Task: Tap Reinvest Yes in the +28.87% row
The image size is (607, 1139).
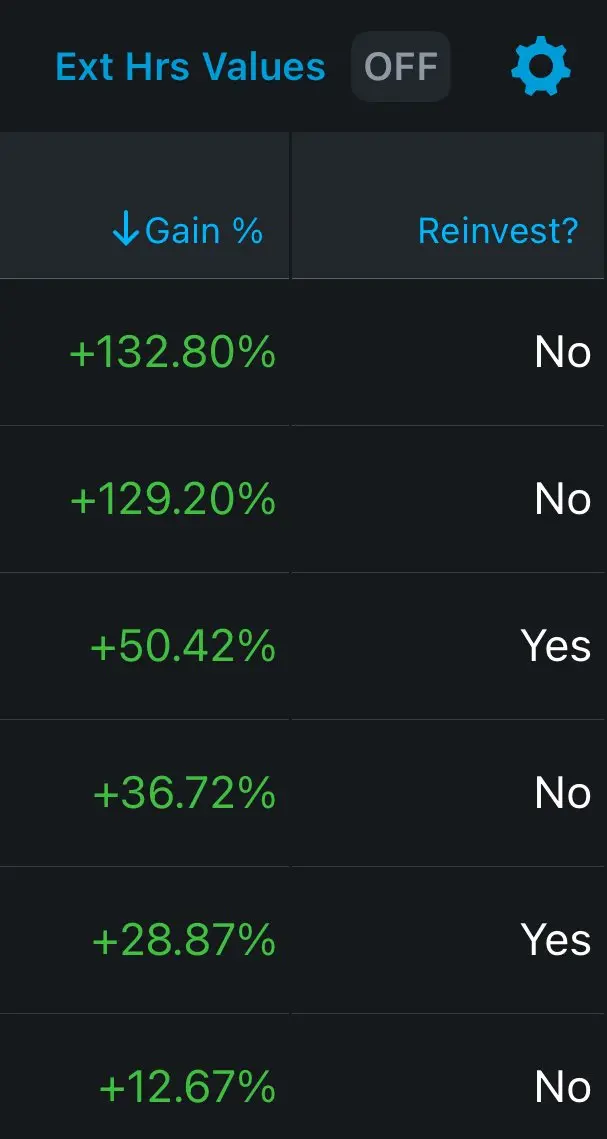Action: tap(556, 940)
